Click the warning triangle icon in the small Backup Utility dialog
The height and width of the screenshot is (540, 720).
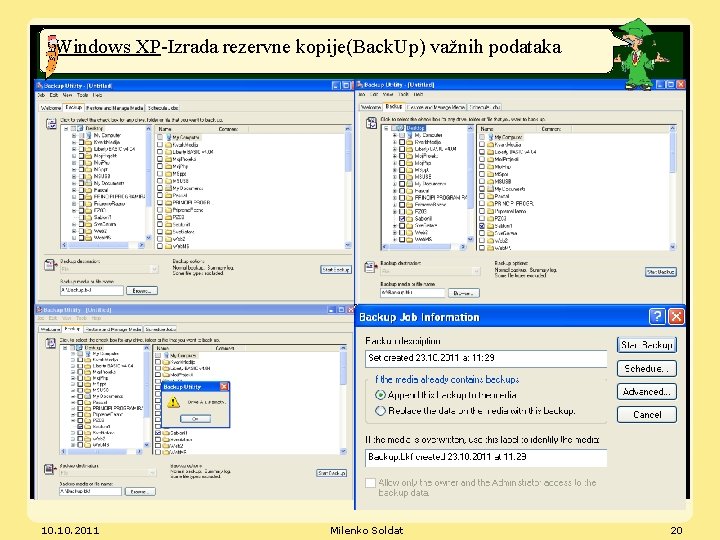coord(173,403)
